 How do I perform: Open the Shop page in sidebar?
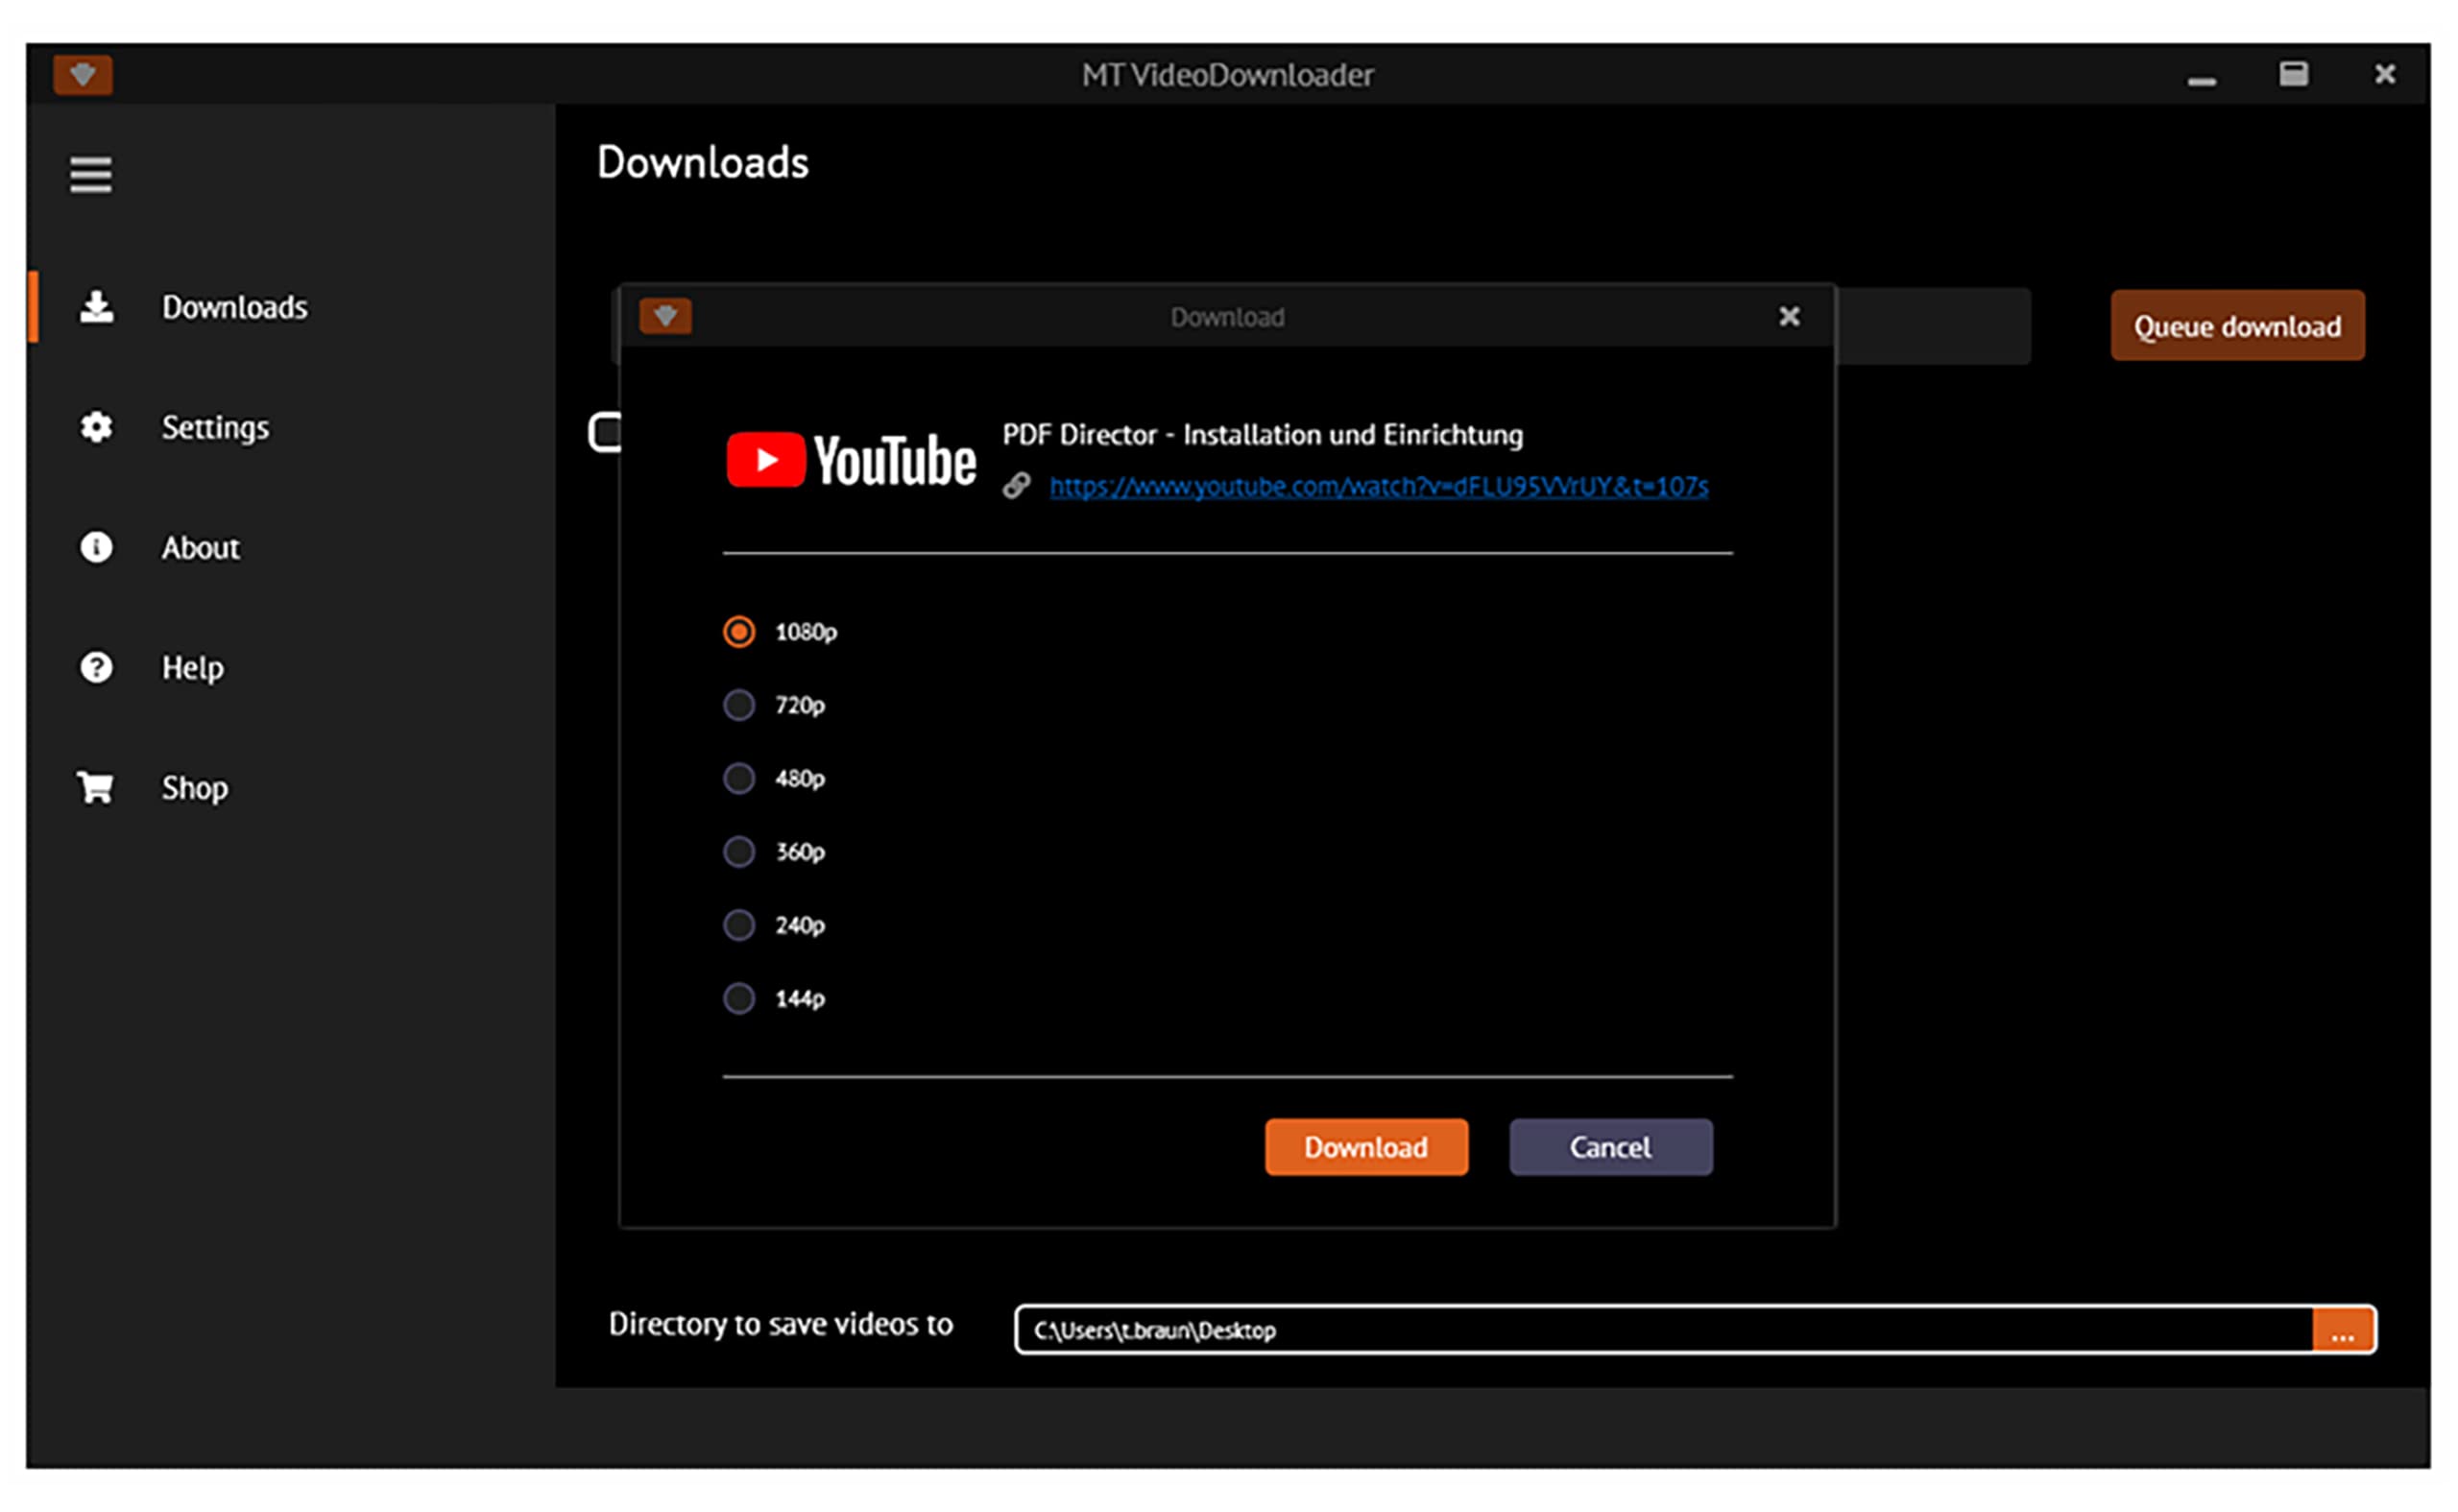[194, 788]
